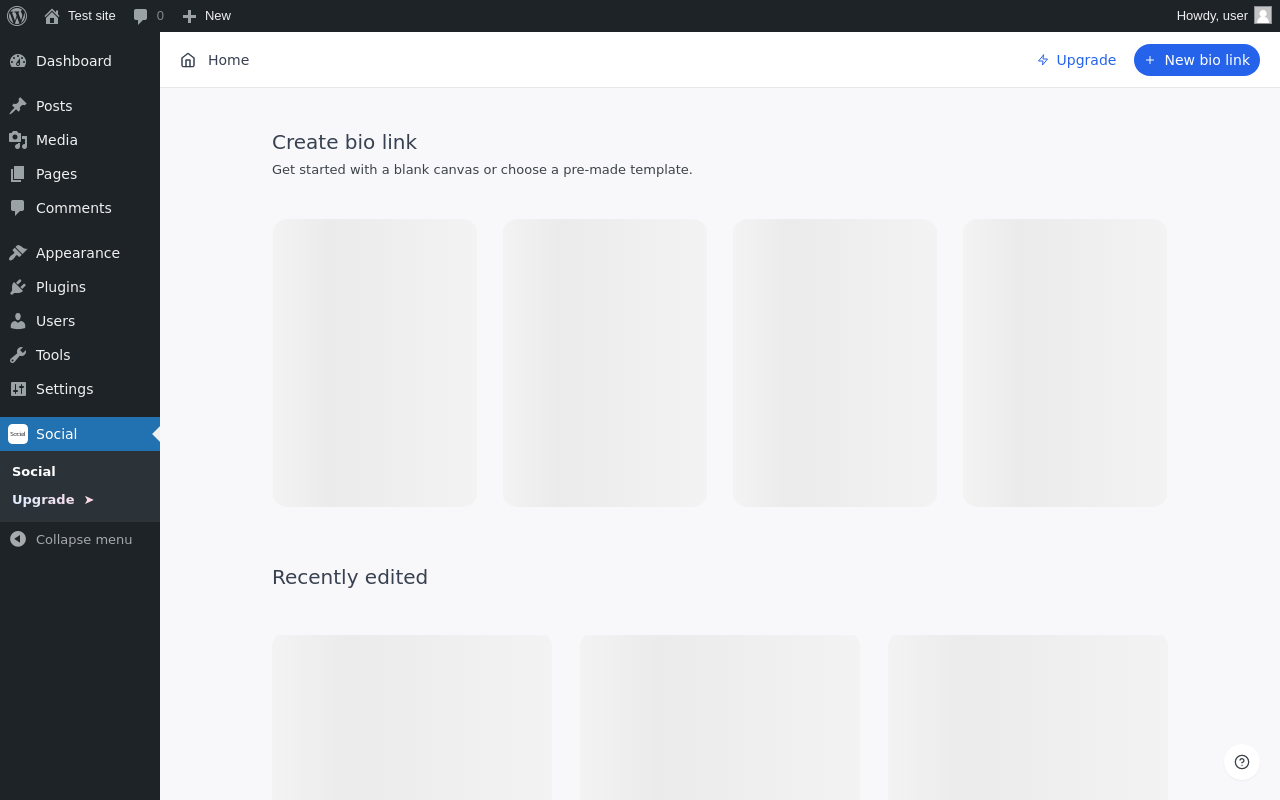This screenshot has height=800, width=1280.
Task: Click the Dashboard gauge icon
Action: pos(18,61)
